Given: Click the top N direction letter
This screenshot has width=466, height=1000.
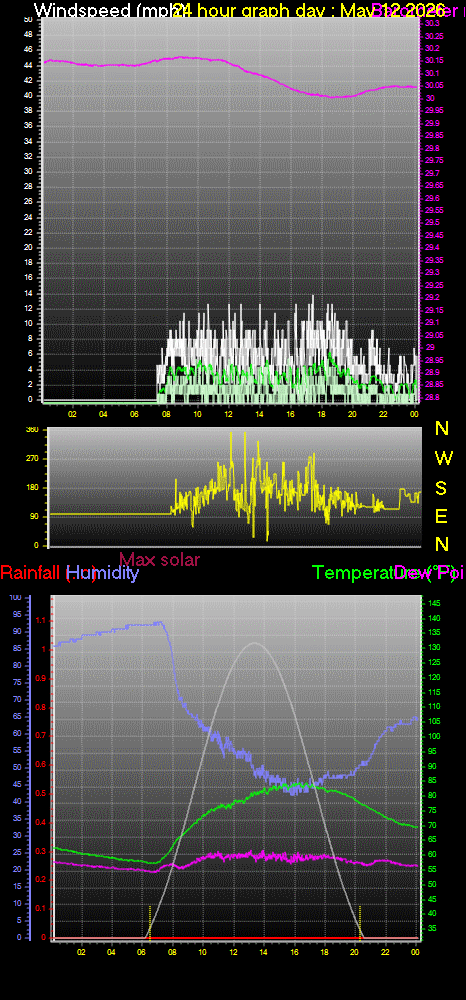Looking at the screenshot, I should click(441, 429).
